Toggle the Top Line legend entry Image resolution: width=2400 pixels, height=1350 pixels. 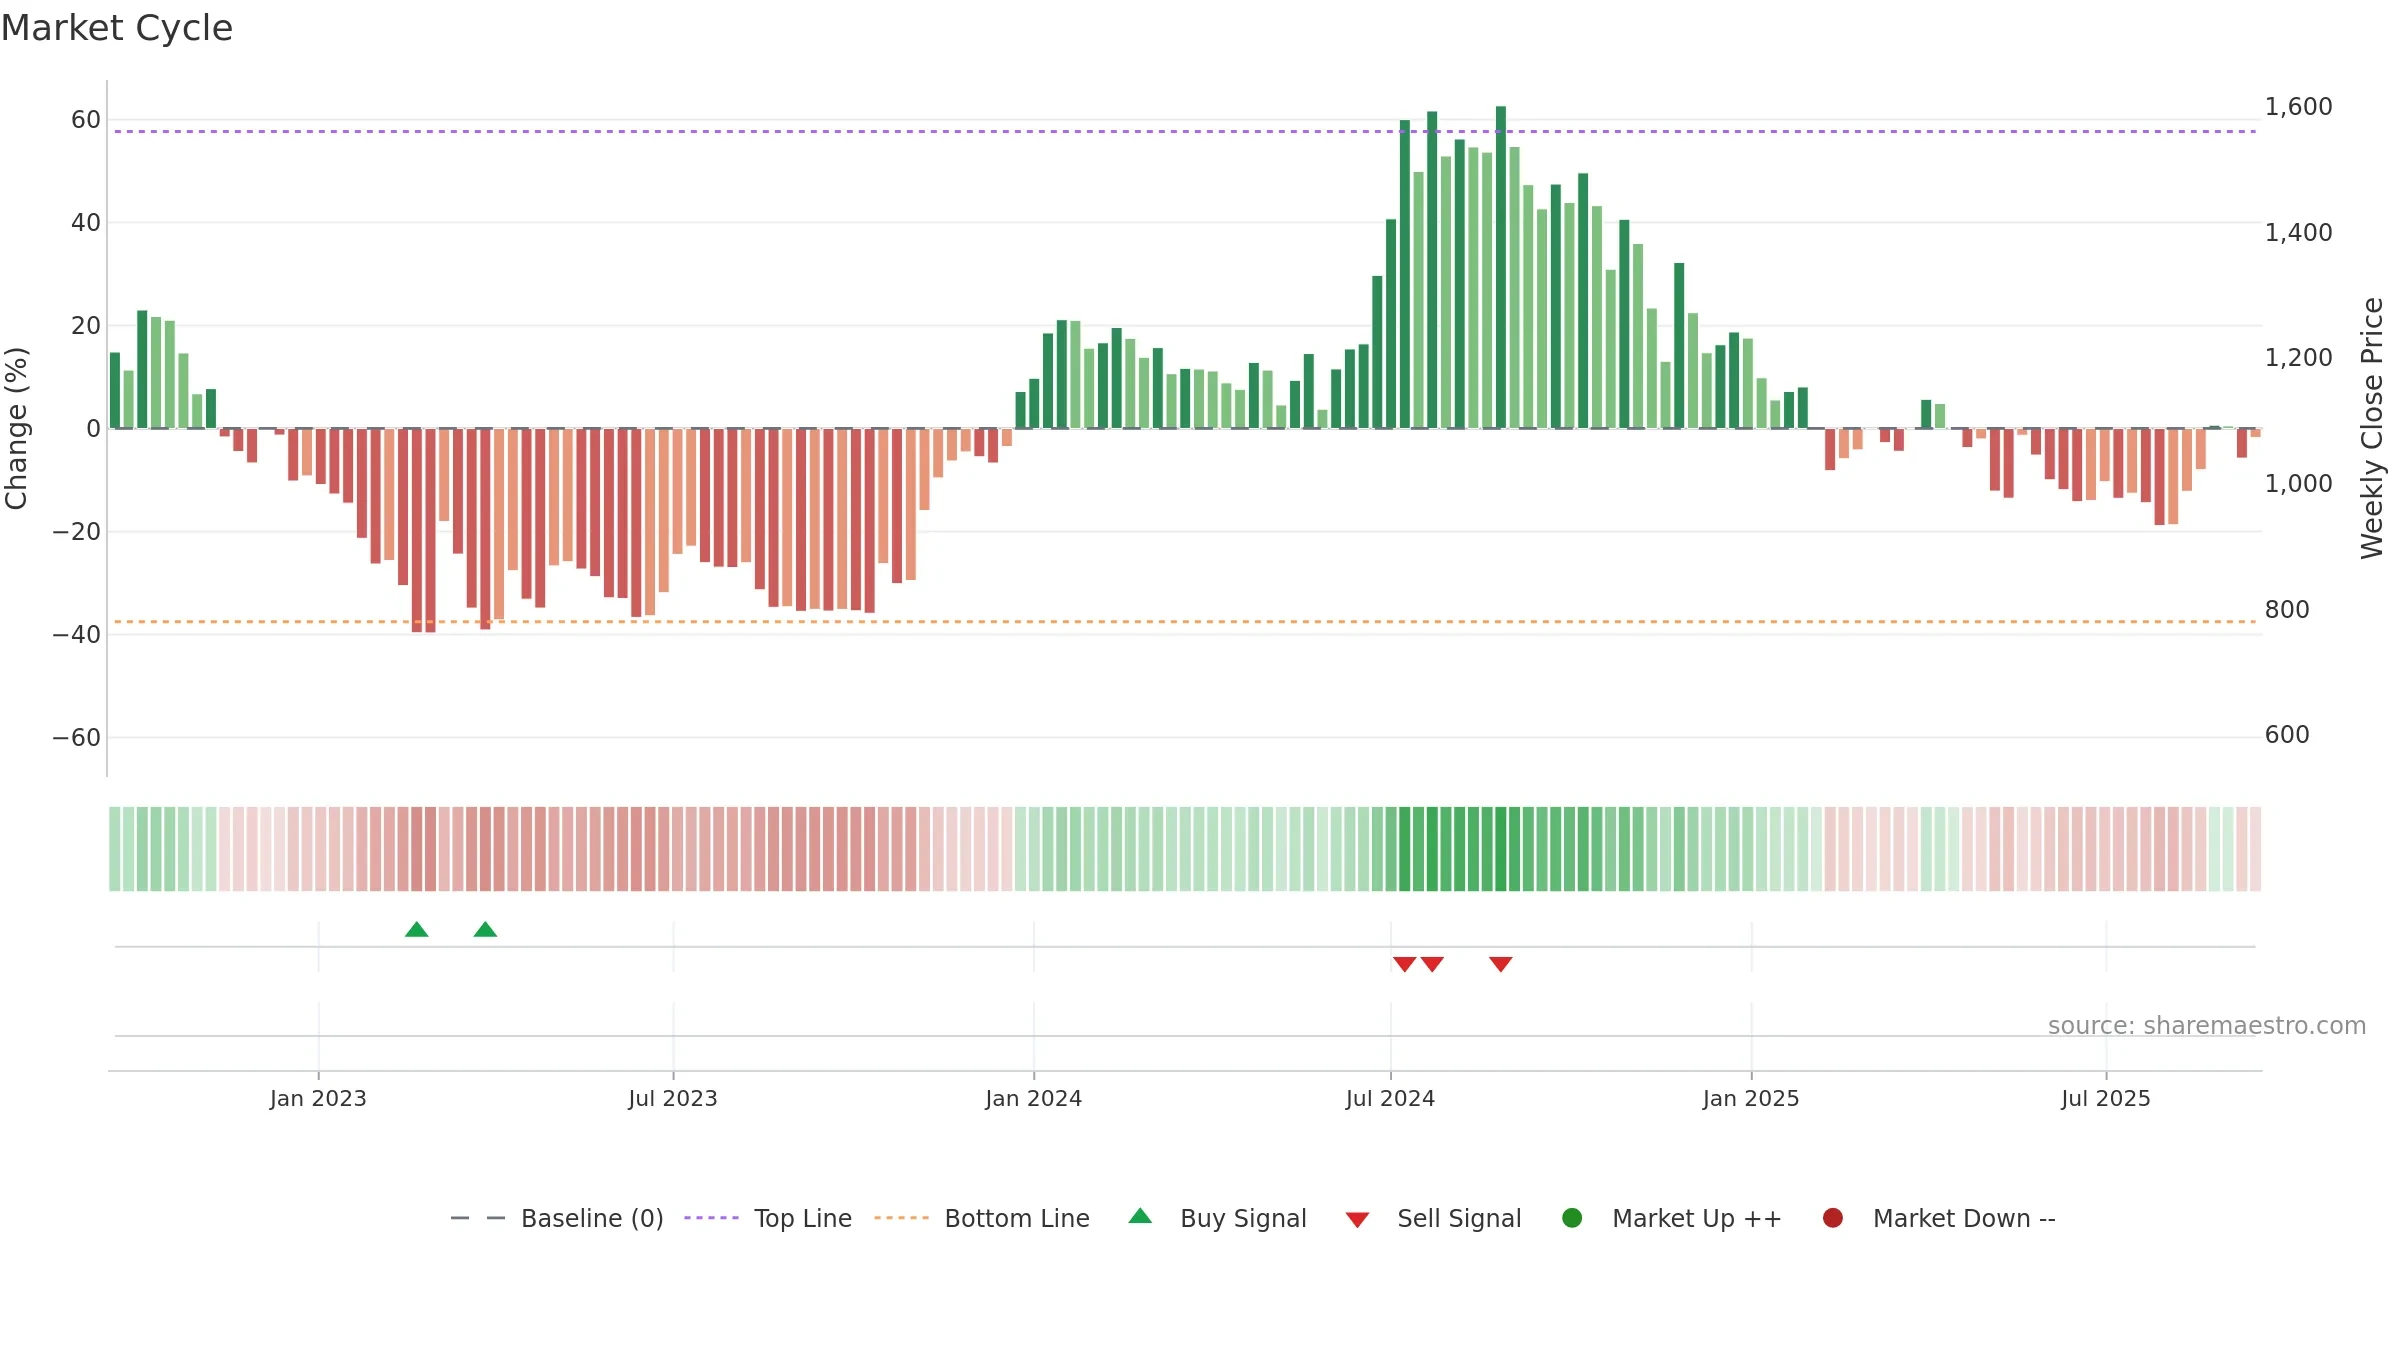(768, 1218)
